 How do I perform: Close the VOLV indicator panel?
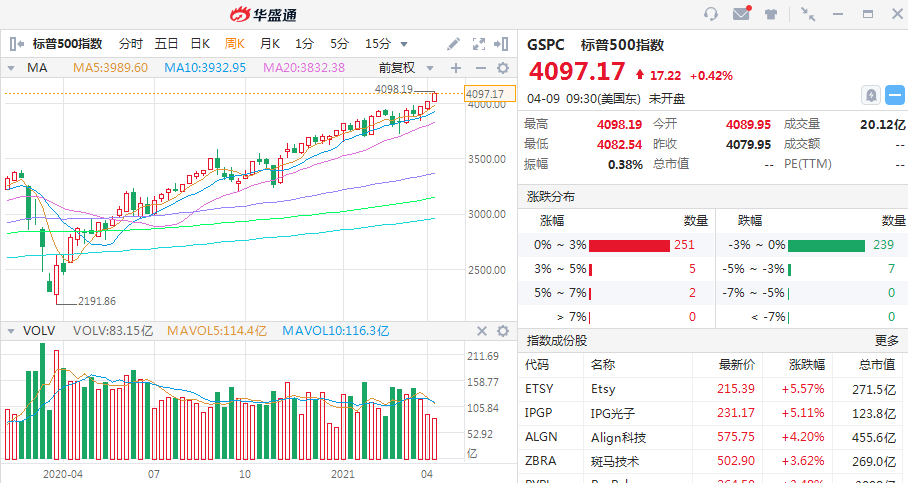tap(482, 331)
